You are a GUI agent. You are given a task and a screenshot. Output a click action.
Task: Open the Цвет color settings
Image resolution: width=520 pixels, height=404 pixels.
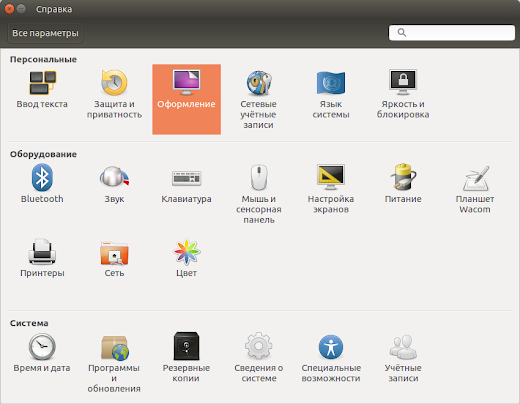(186, 258)
